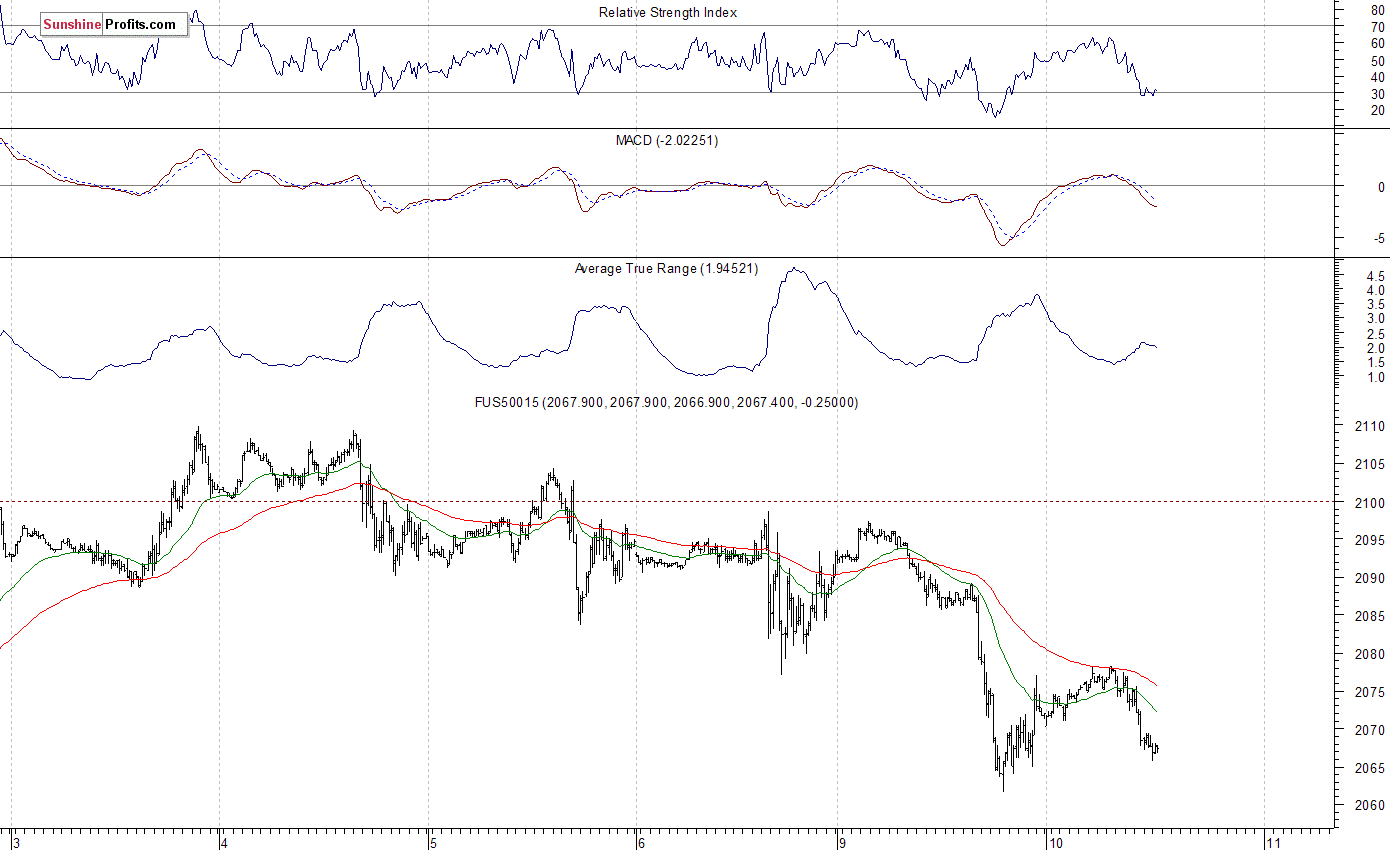1390x850 pixels.
Task: Click the 0 label on MACD axis
Action: (x=1381, y=187)
